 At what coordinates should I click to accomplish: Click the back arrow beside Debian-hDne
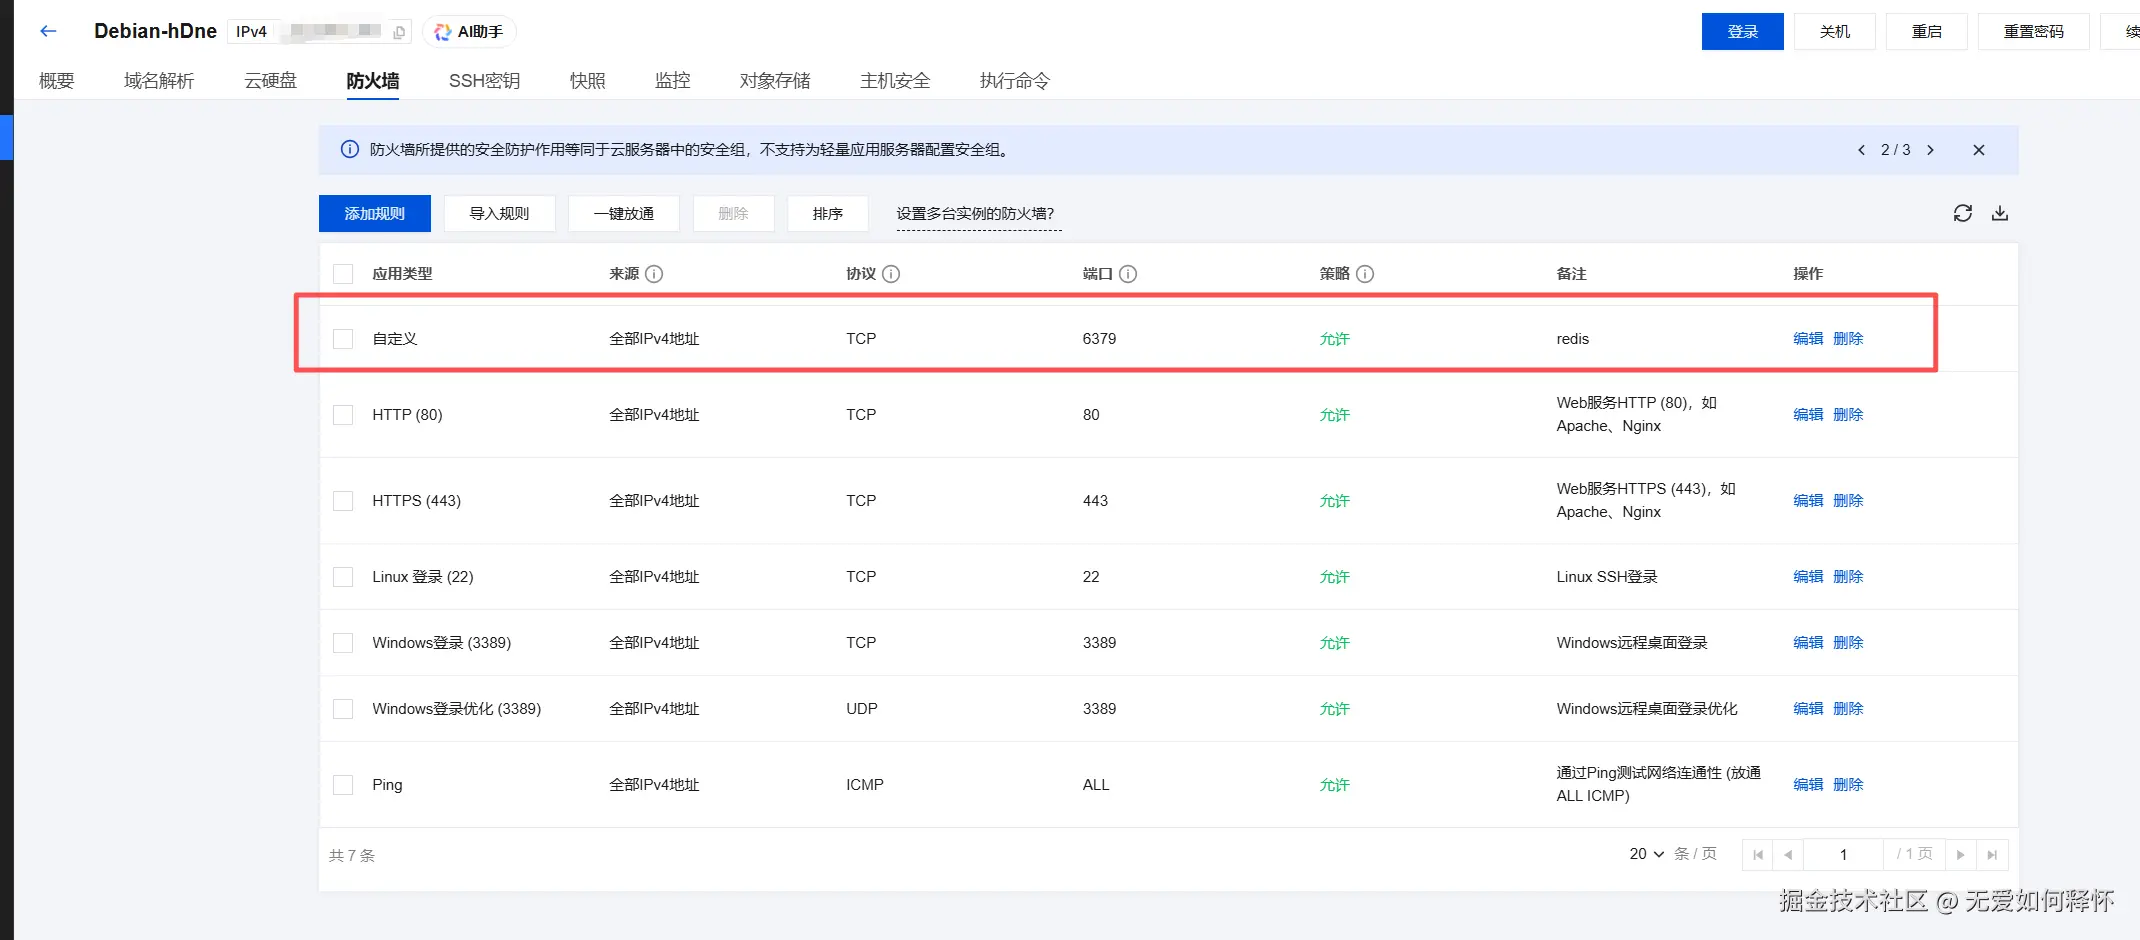[48, 31]
